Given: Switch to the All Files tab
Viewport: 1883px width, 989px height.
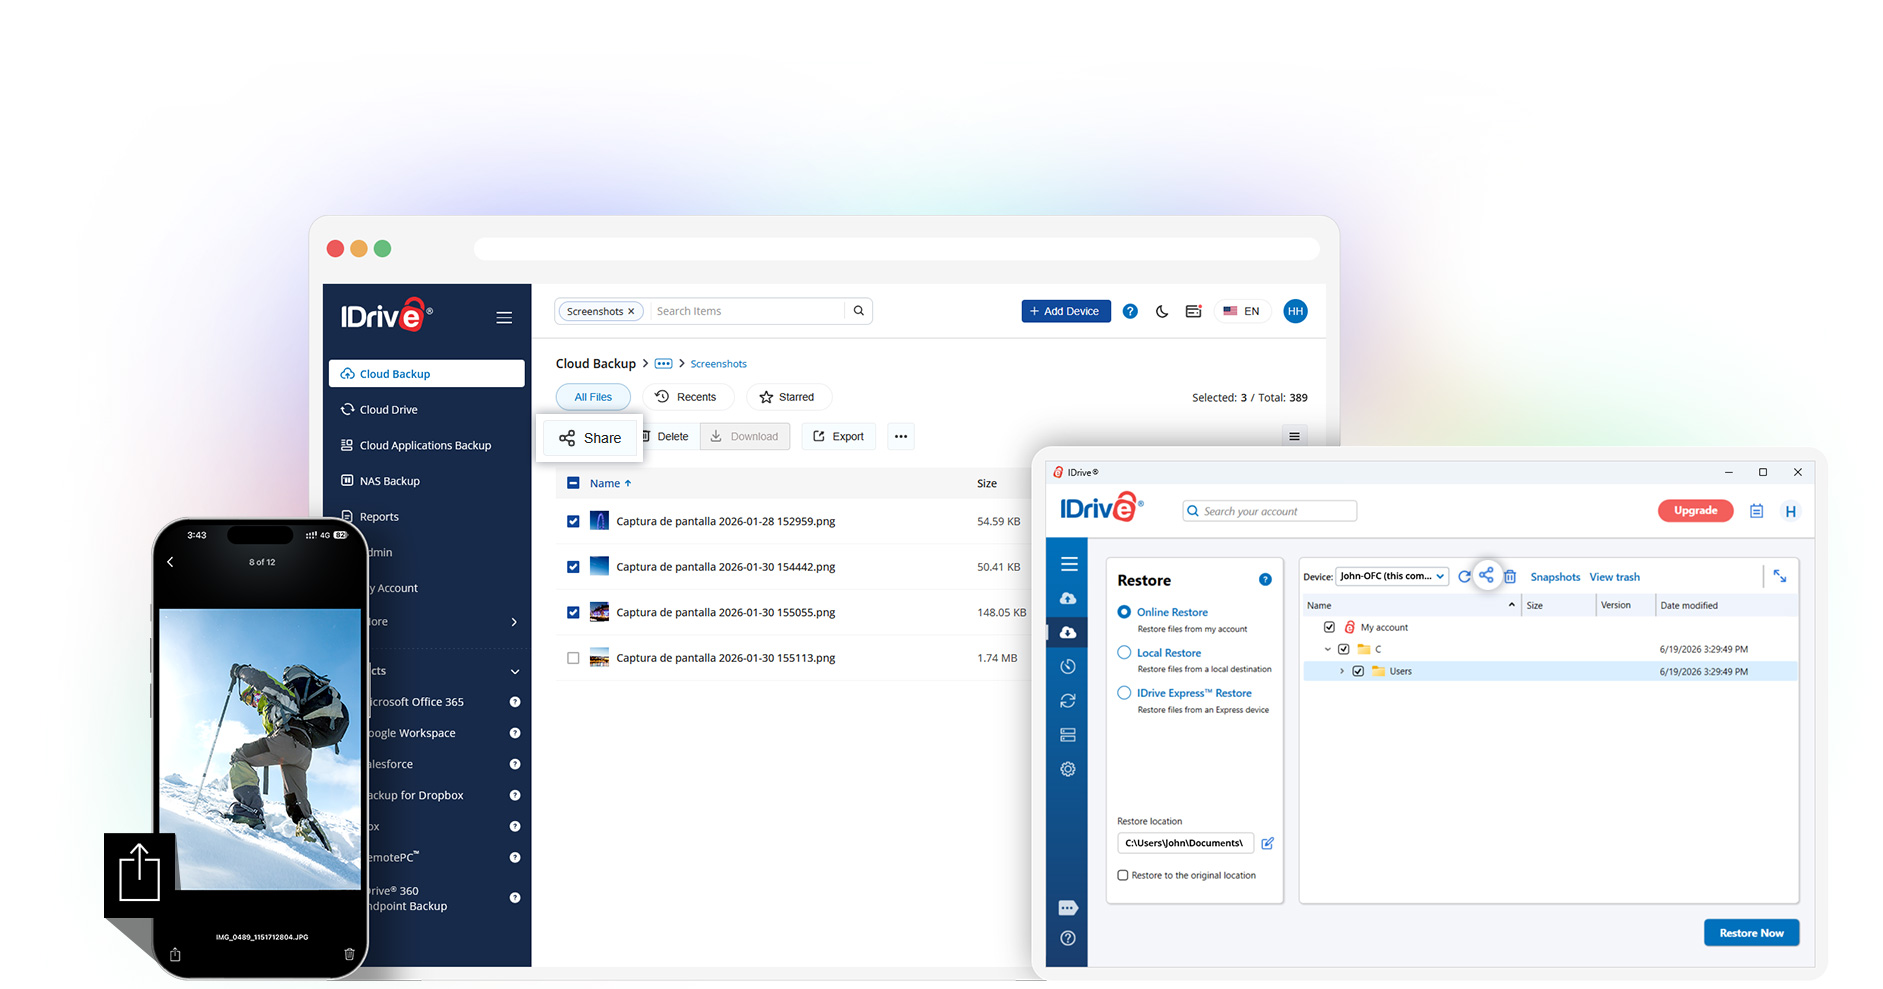Looking at the screenshot, I should (593, 397).
